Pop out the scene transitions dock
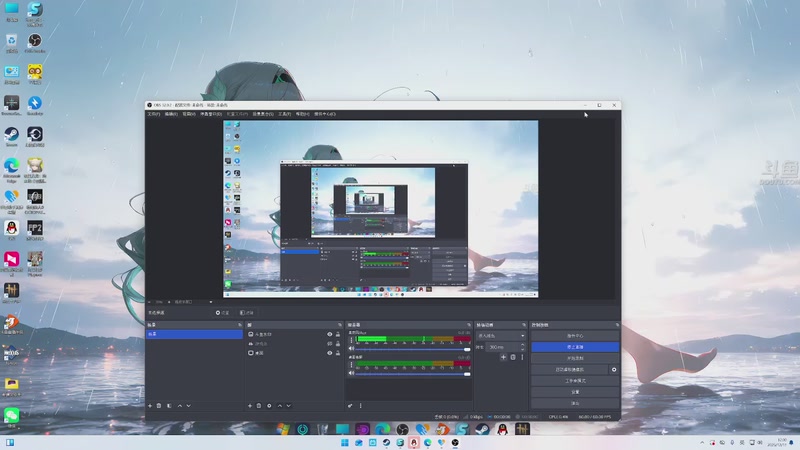This screenshot has height=450, width=800. coord(523,325)
